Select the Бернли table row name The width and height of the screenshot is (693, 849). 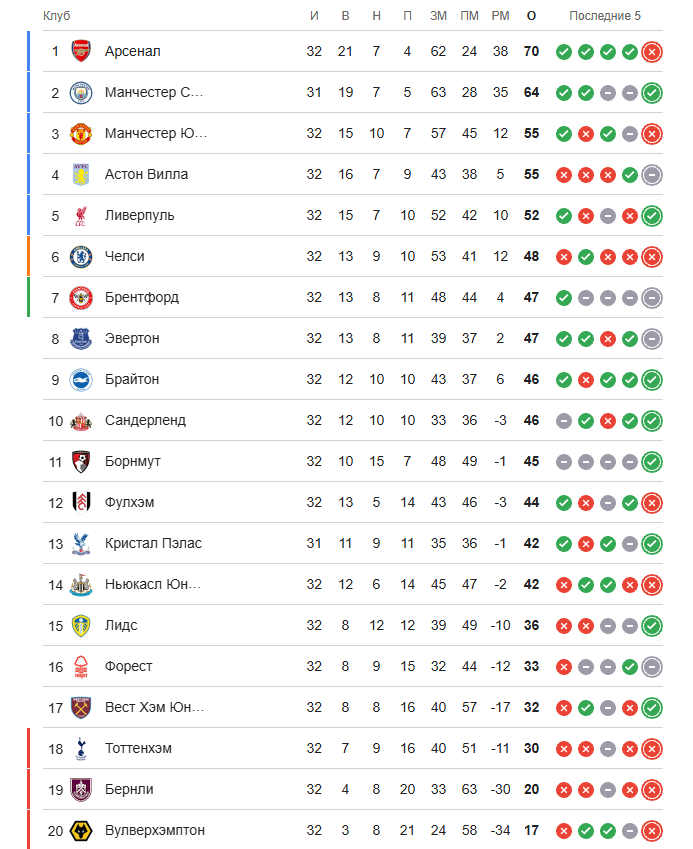pyautogui.click(x=129, y=789)
